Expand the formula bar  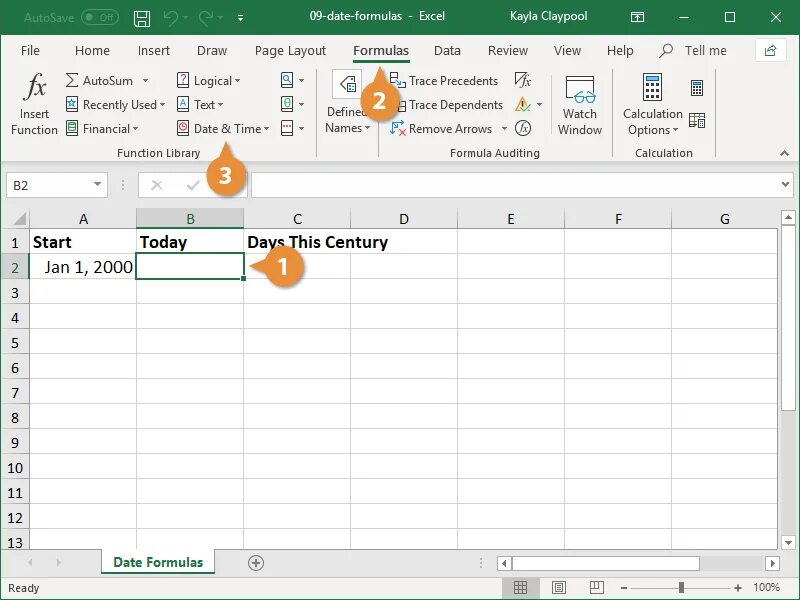tap(786, 185)
